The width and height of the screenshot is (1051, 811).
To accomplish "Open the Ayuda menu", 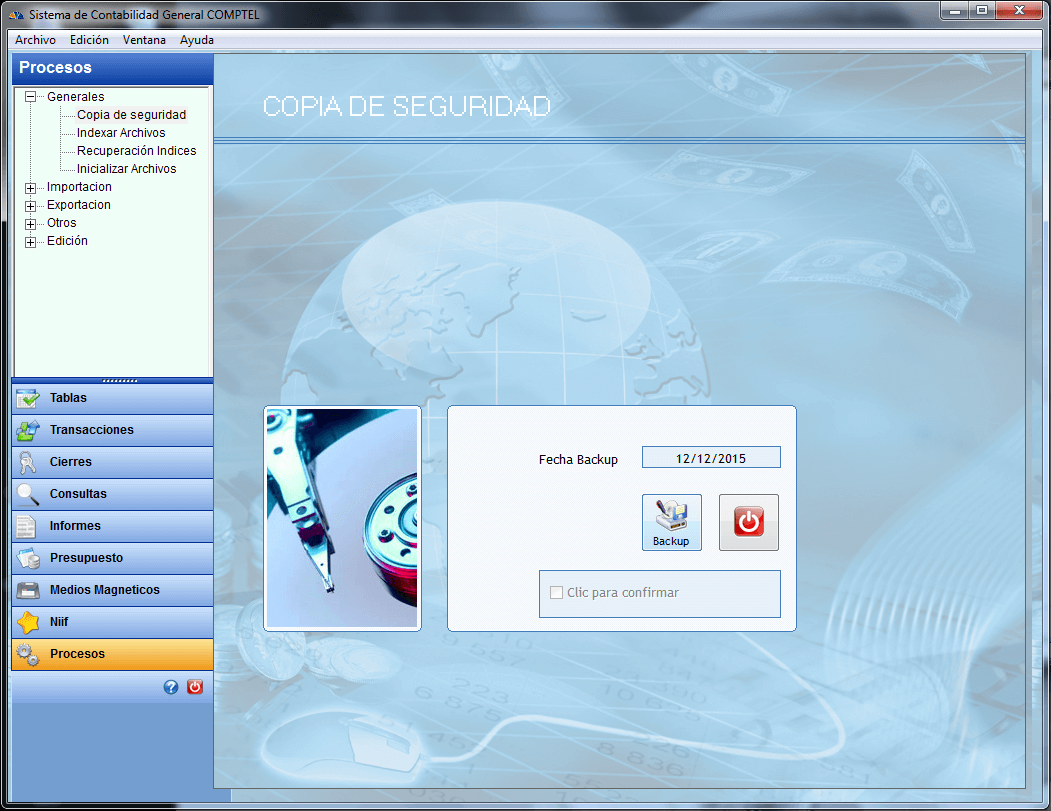I will [197, 40].
